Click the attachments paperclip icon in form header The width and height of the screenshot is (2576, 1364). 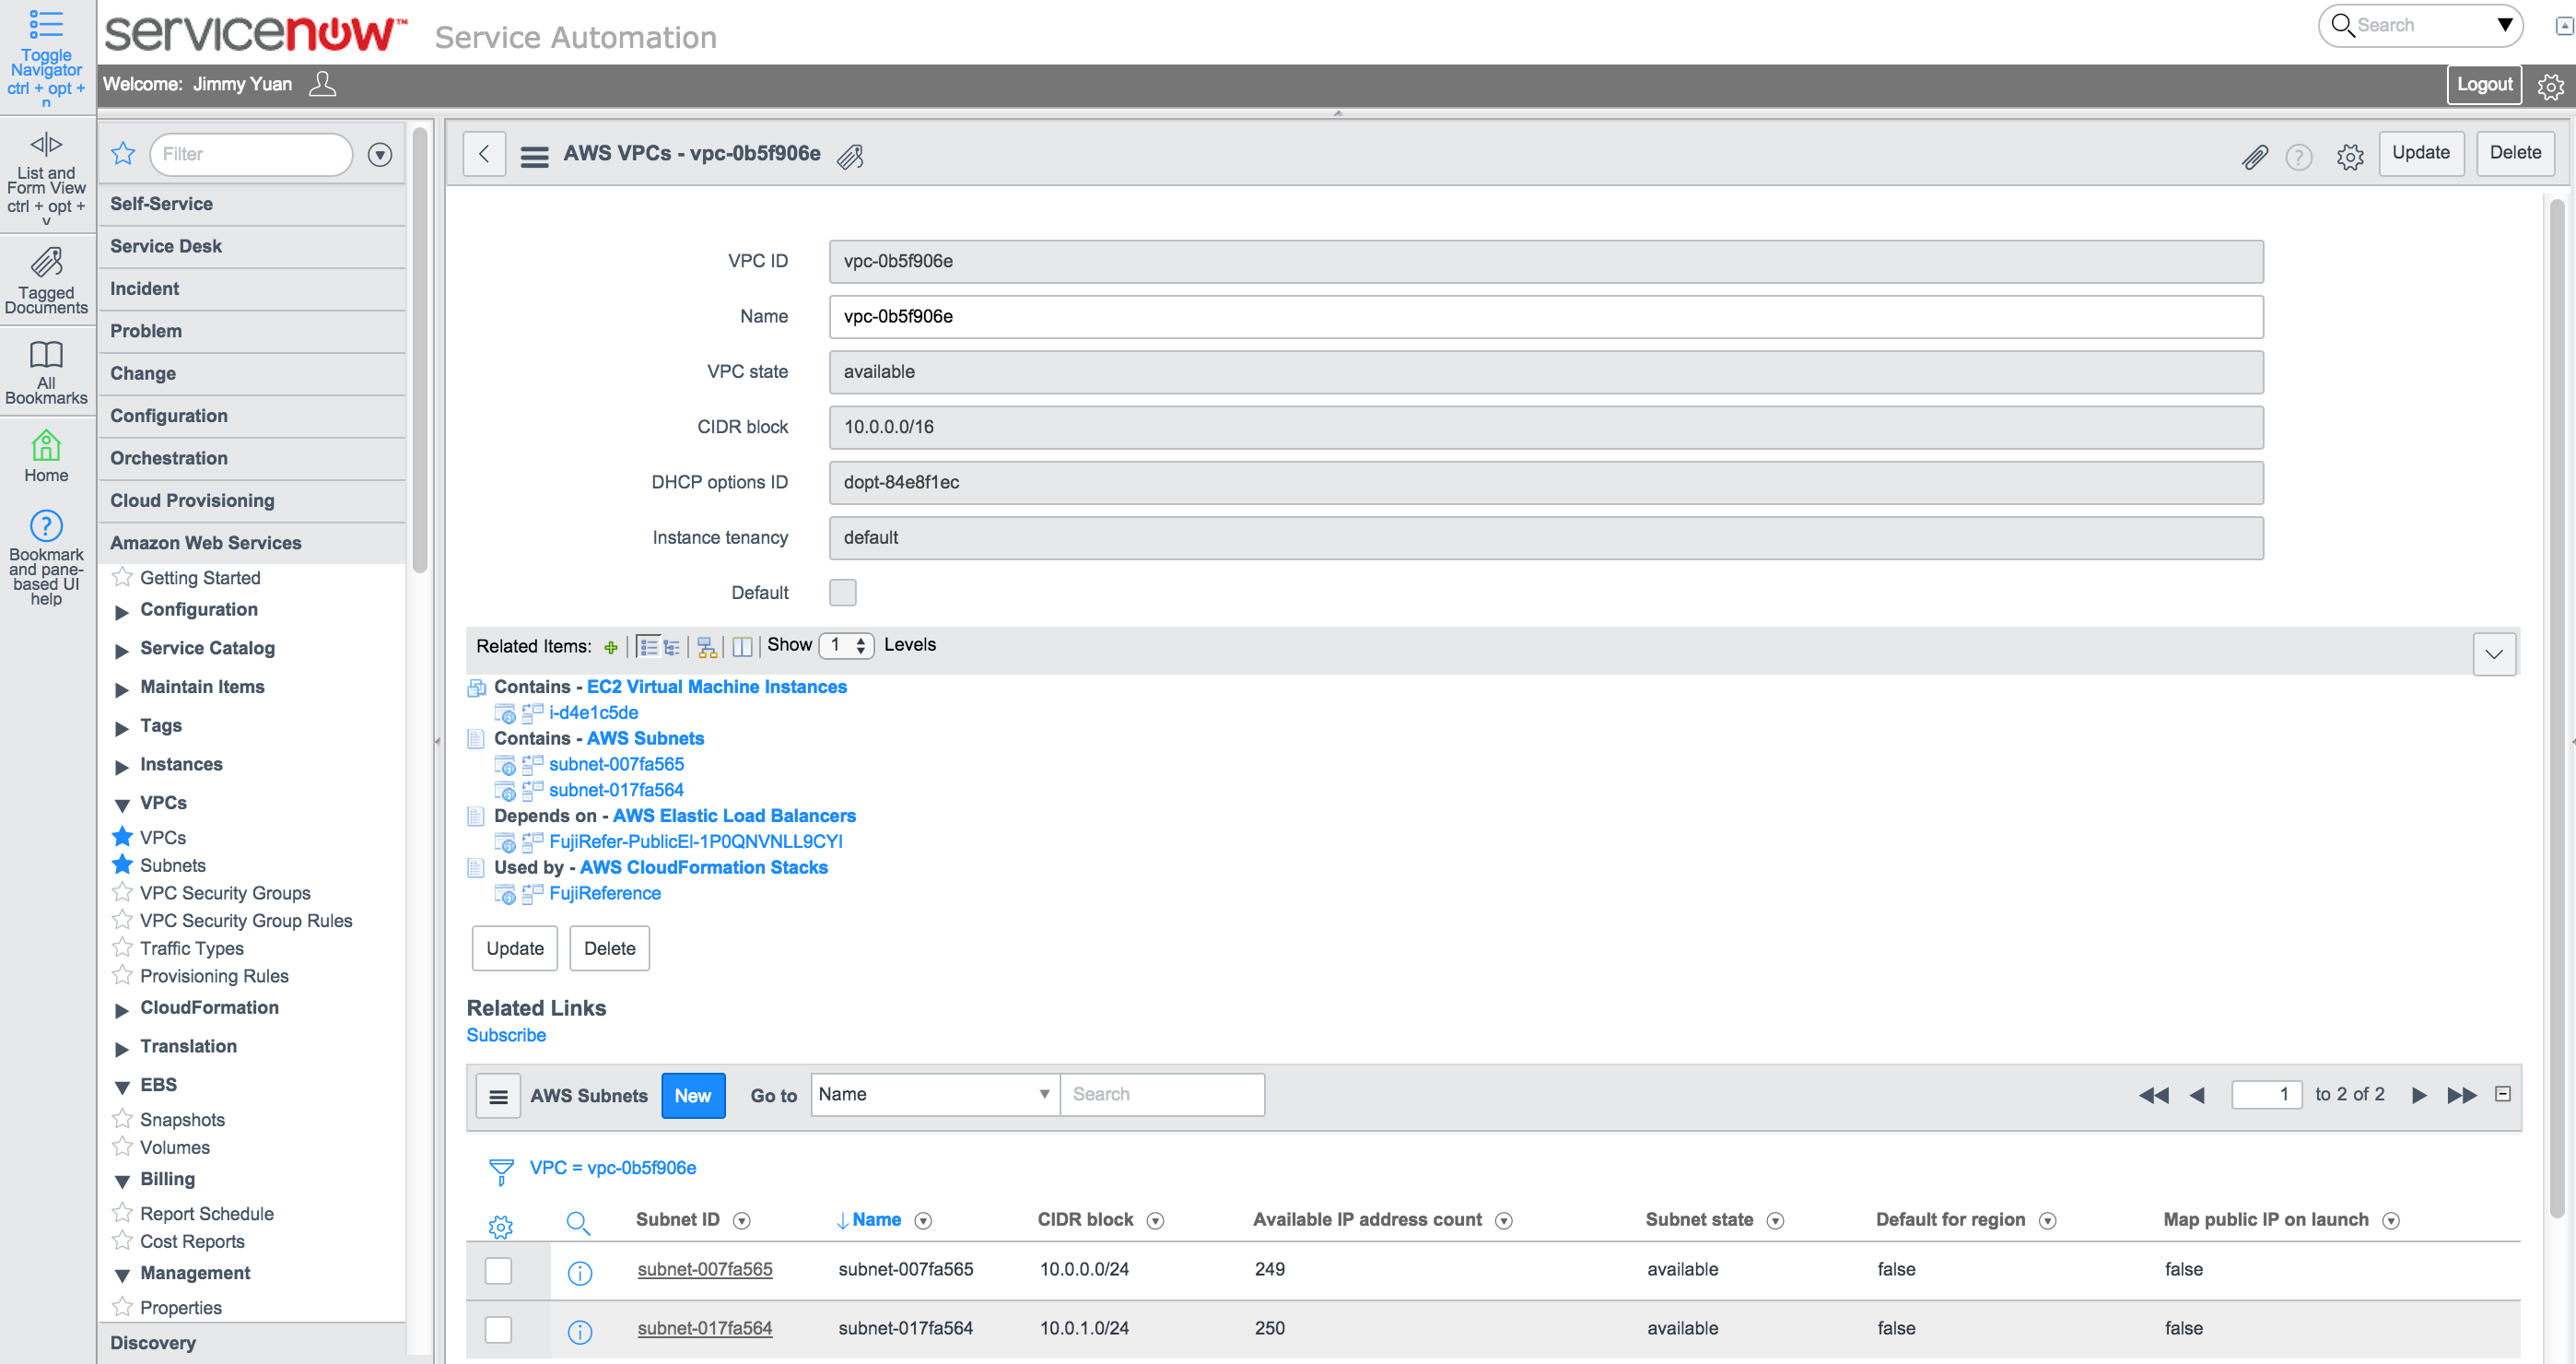pyautogui.click(x=2254, y=157)
